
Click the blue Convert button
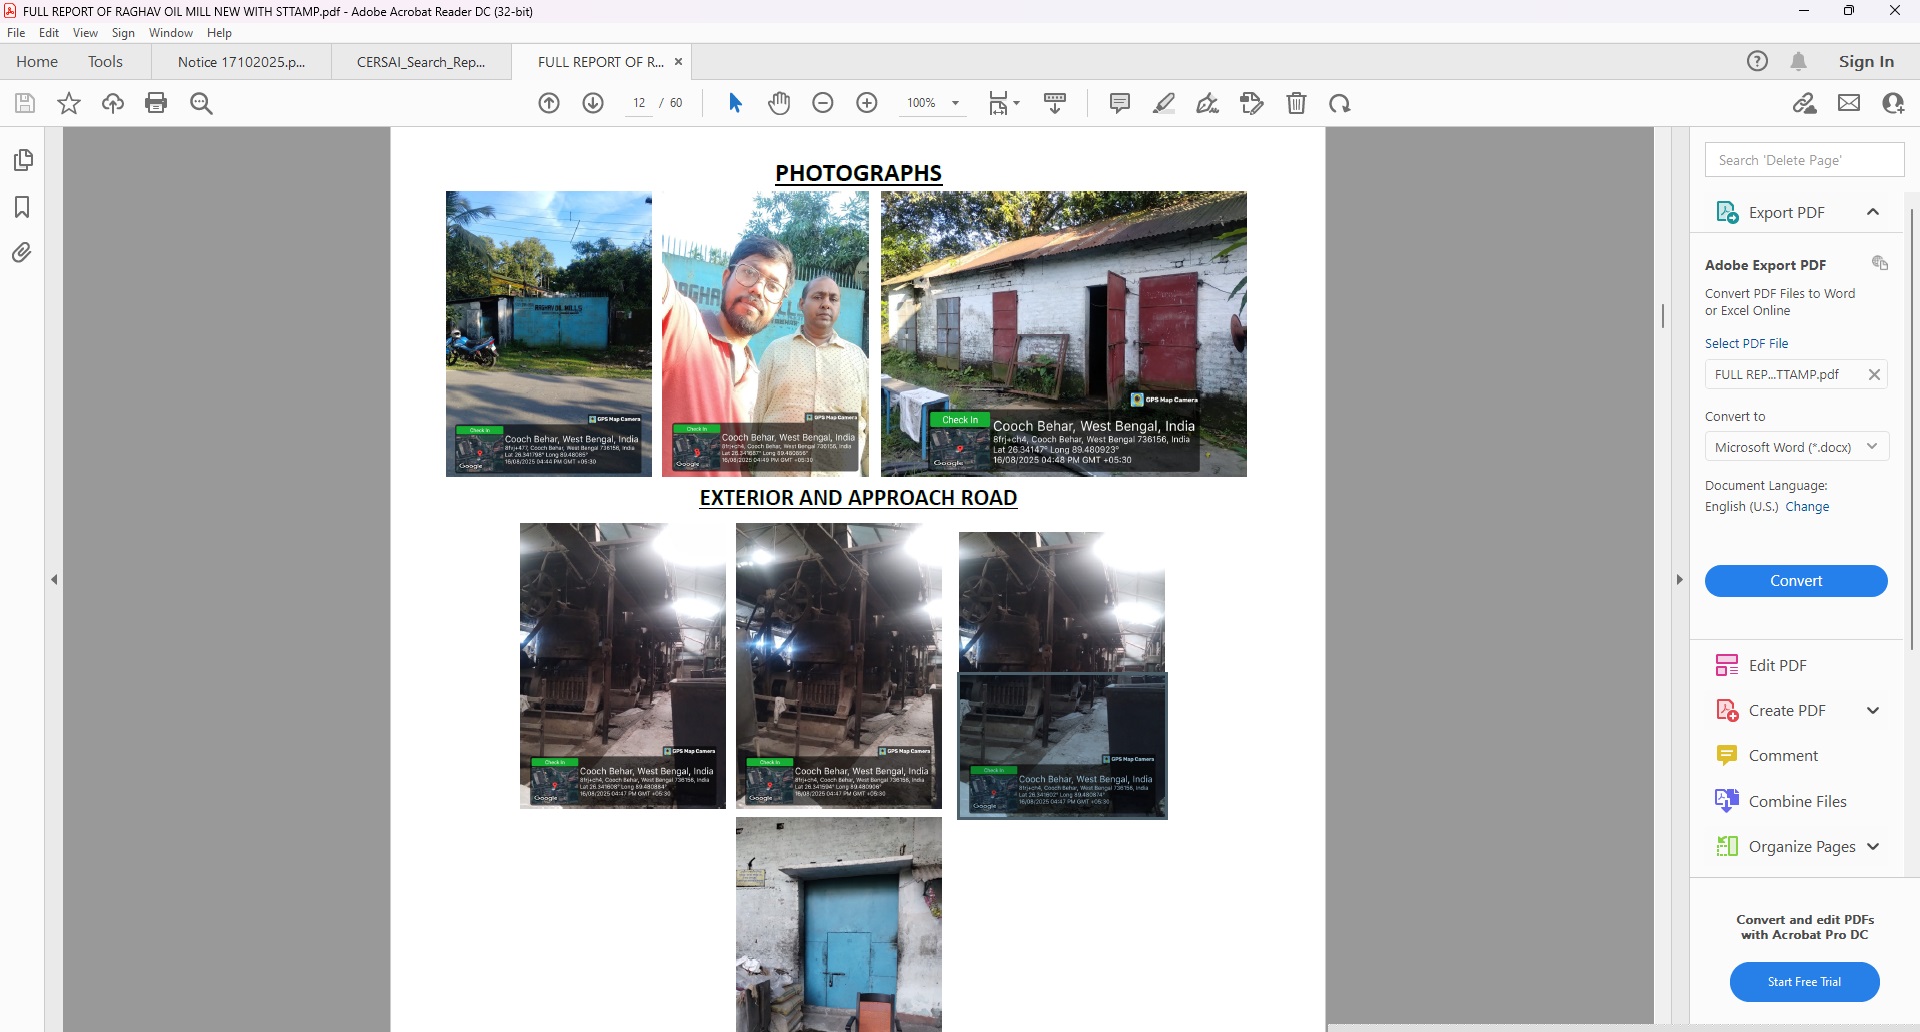pyautogui.click(x=1796, y=581)
